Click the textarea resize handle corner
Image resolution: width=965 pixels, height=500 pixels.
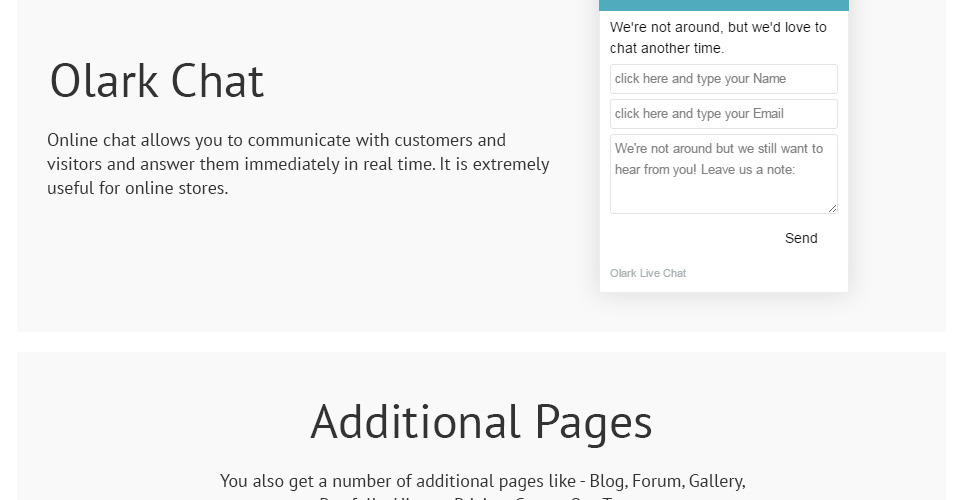[832, 208]
